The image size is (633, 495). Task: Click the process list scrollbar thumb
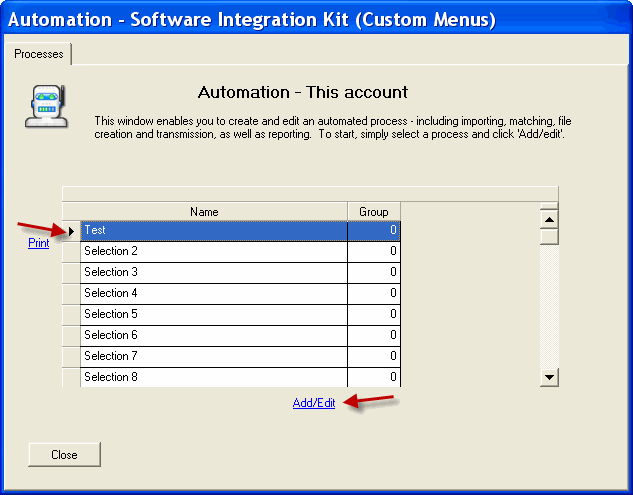click(549, 237)
